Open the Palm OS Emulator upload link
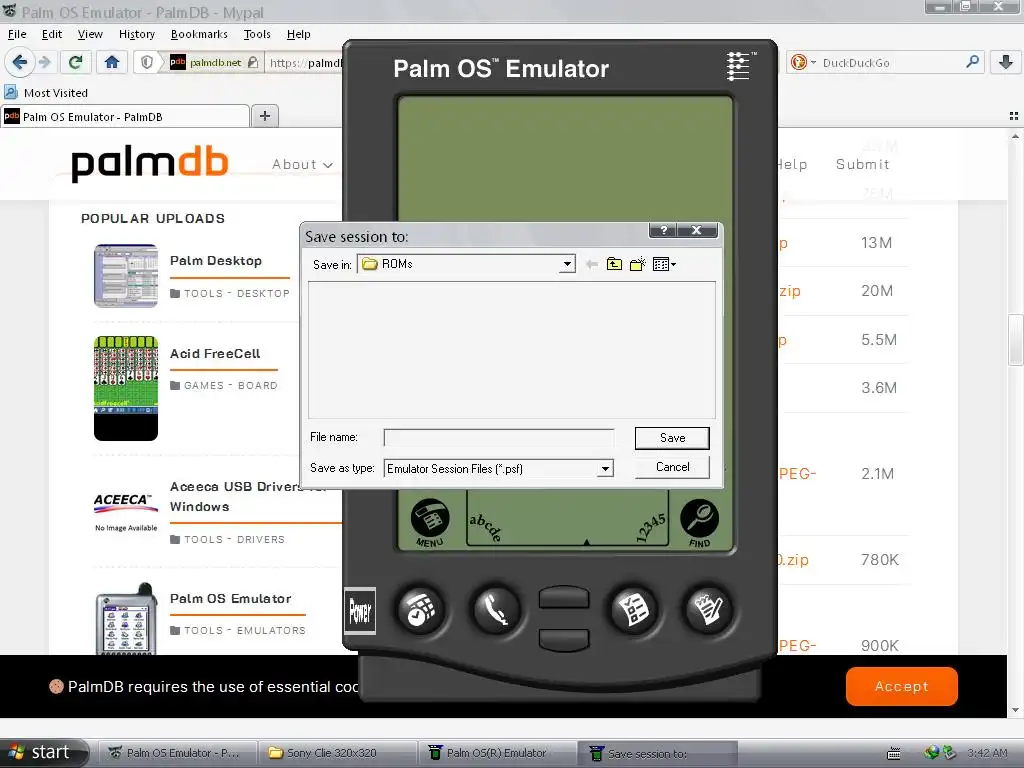Screen dimensions: 1024x768 tap(231, 598)
